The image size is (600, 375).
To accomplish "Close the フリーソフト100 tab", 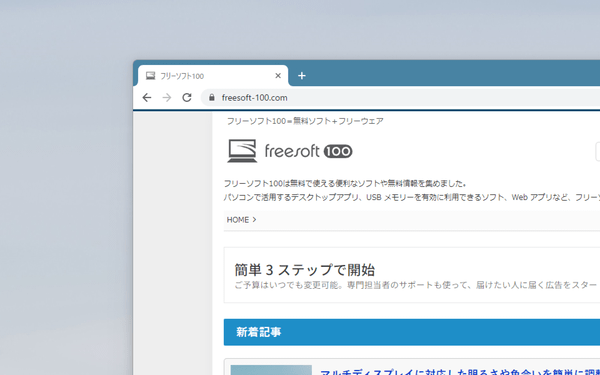I will [x=278, y=76].
